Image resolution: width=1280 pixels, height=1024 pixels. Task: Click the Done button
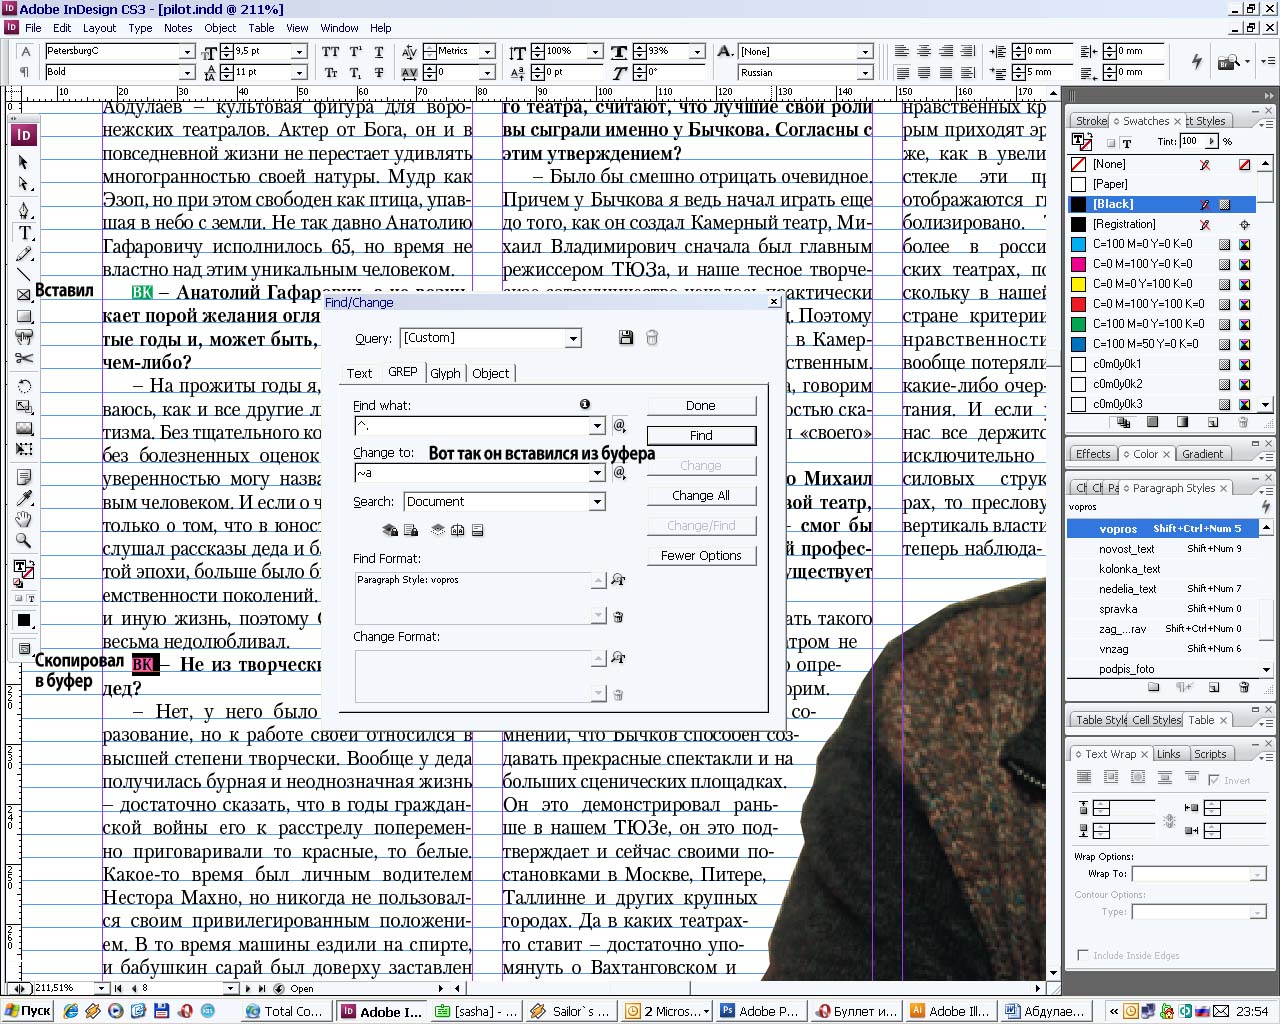pos(701,406)
